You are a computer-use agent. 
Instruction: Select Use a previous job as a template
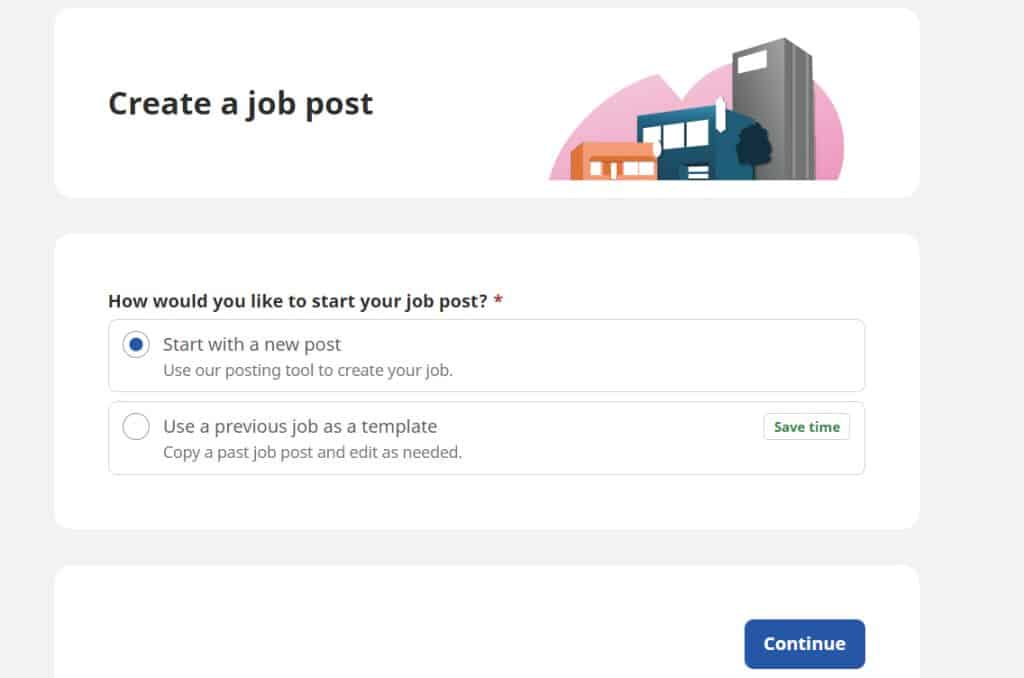point(300,426)
